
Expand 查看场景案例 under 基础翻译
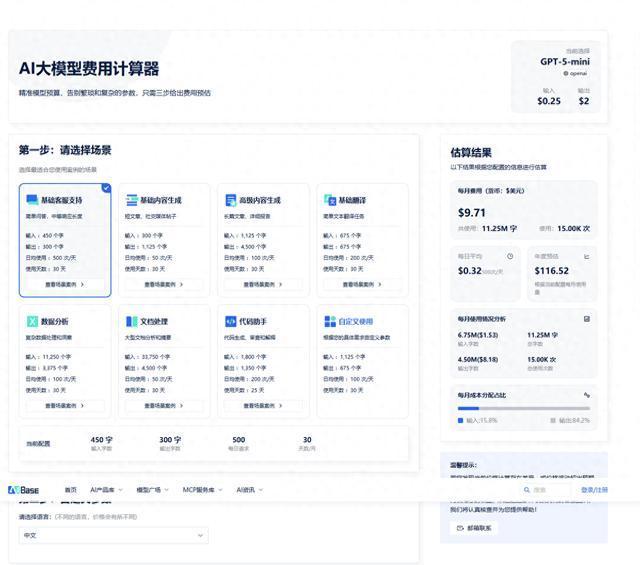click(362, 284)
